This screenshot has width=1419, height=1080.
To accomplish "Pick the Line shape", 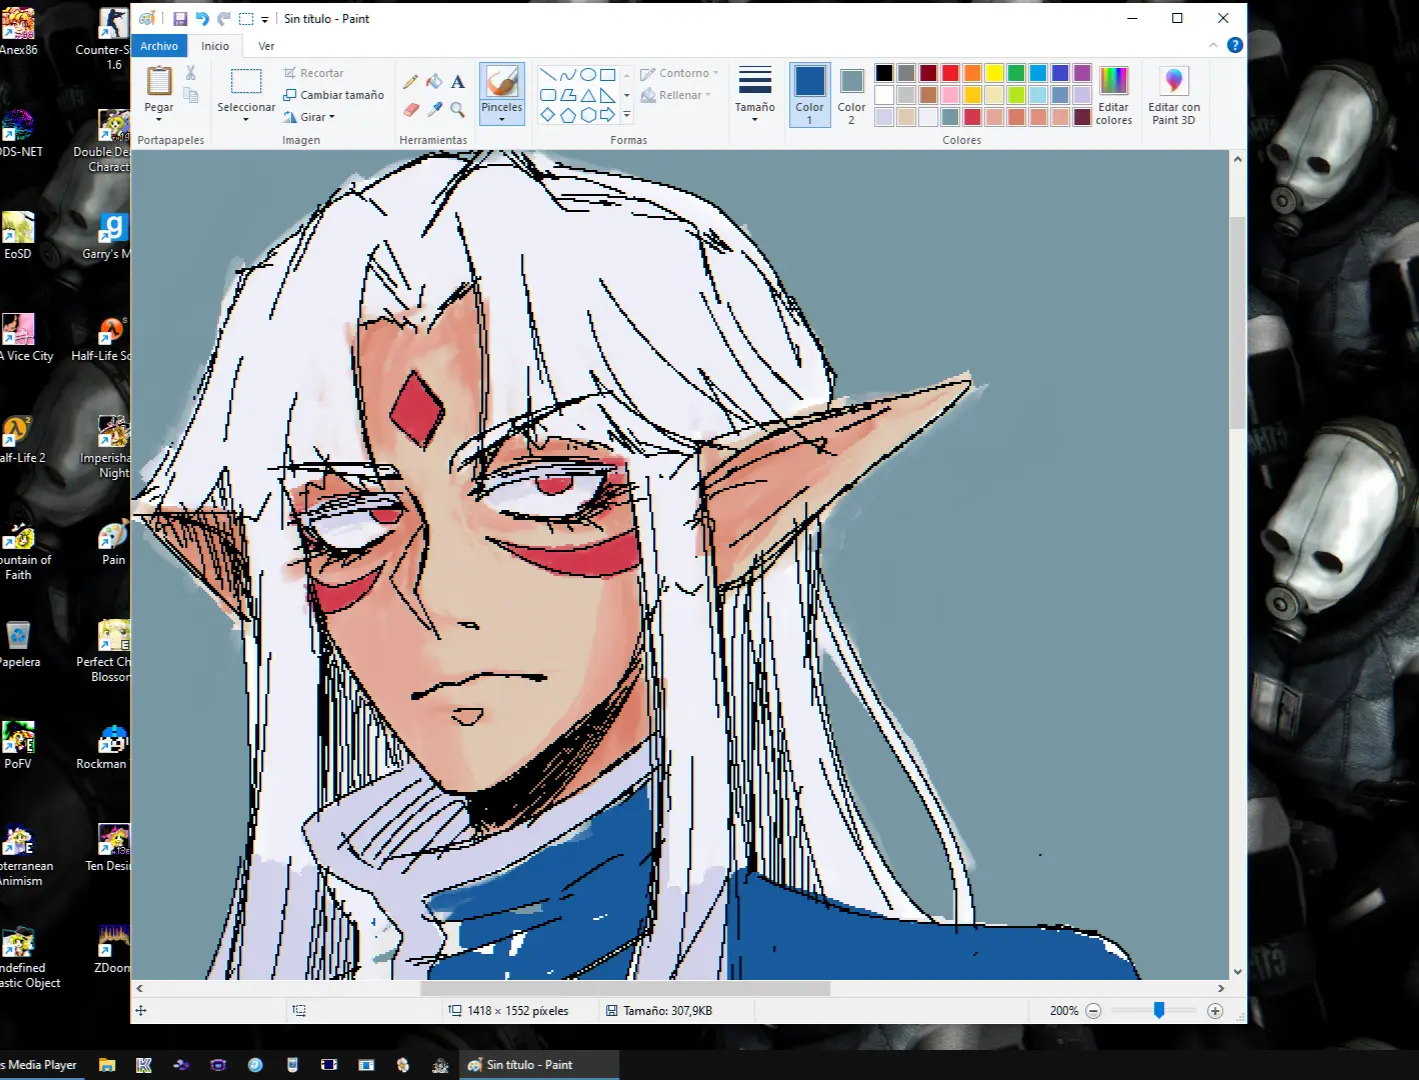I will tap(548, 75).
